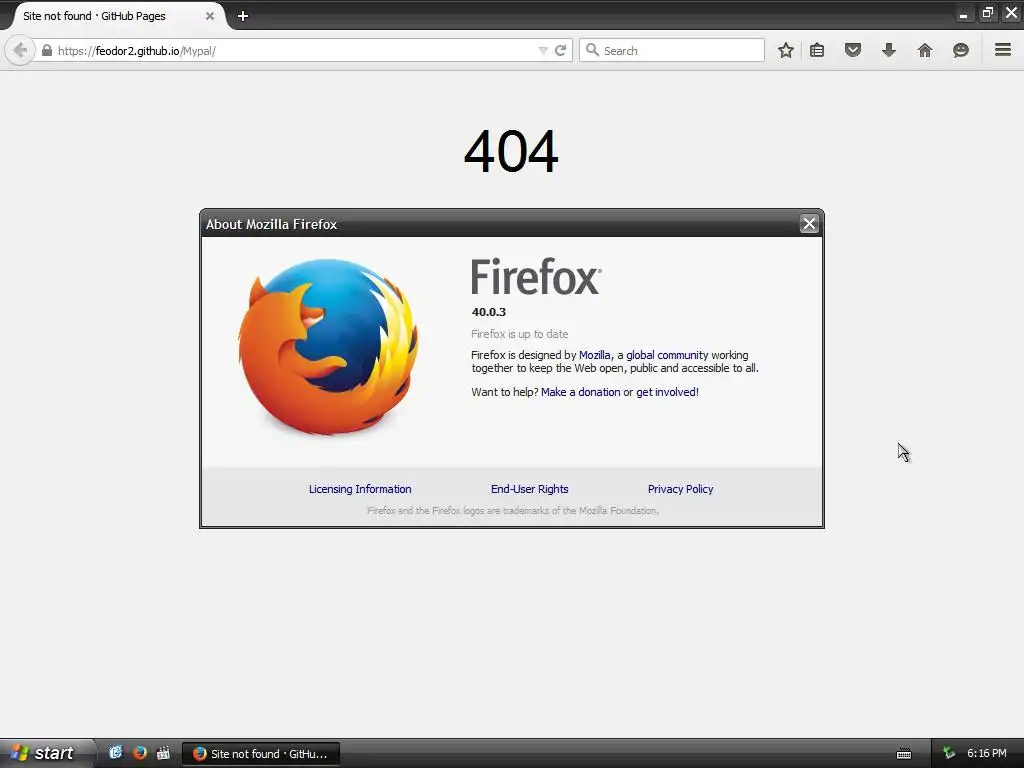The image size is (1024, 768).
Task: Show your bookmarks list icon
Action: pyautogui.click(x=816, y=50)
